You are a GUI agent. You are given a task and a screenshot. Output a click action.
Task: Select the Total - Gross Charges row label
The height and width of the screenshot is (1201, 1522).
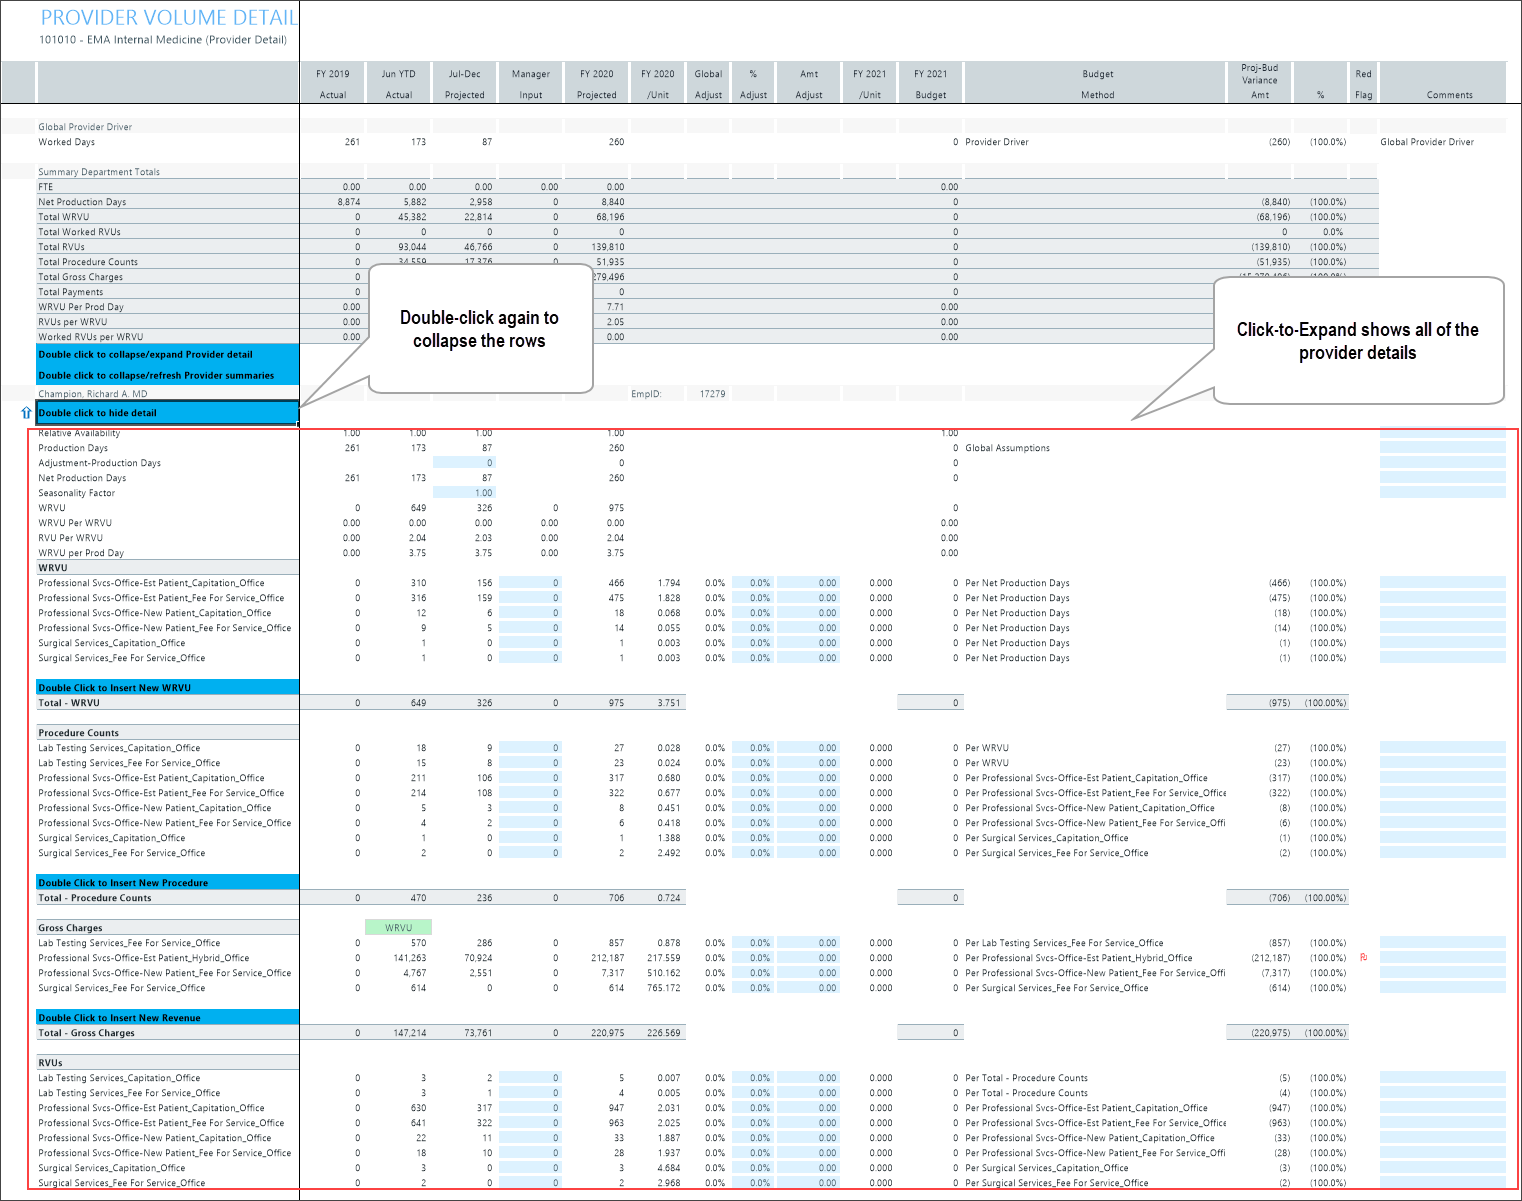click(x=86, y=1033)
